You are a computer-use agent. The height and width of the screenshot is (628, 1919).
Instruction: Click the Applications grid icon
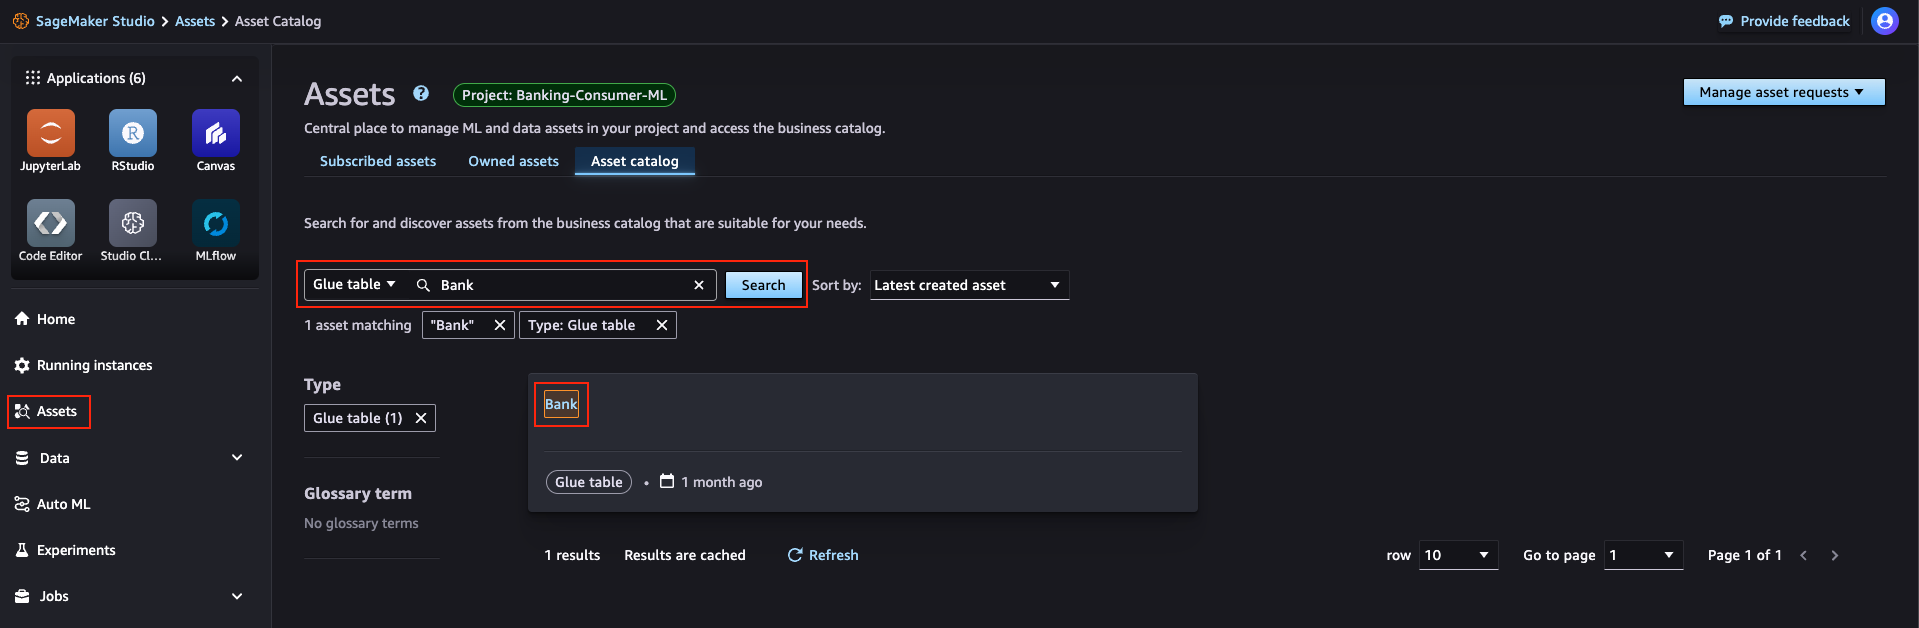33,78
